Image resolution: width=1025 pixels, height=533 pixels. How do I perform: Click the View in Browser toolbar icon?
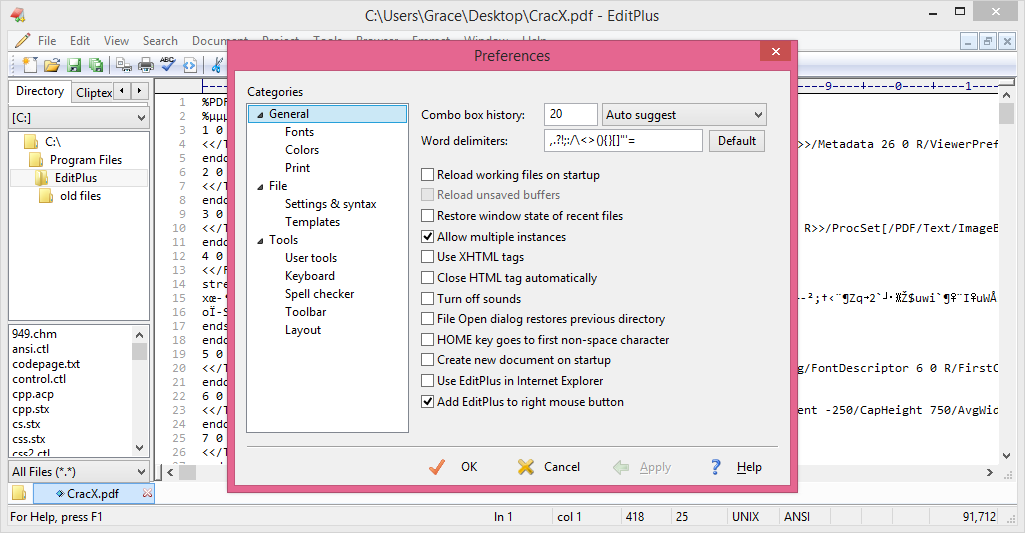pos(190,65)
